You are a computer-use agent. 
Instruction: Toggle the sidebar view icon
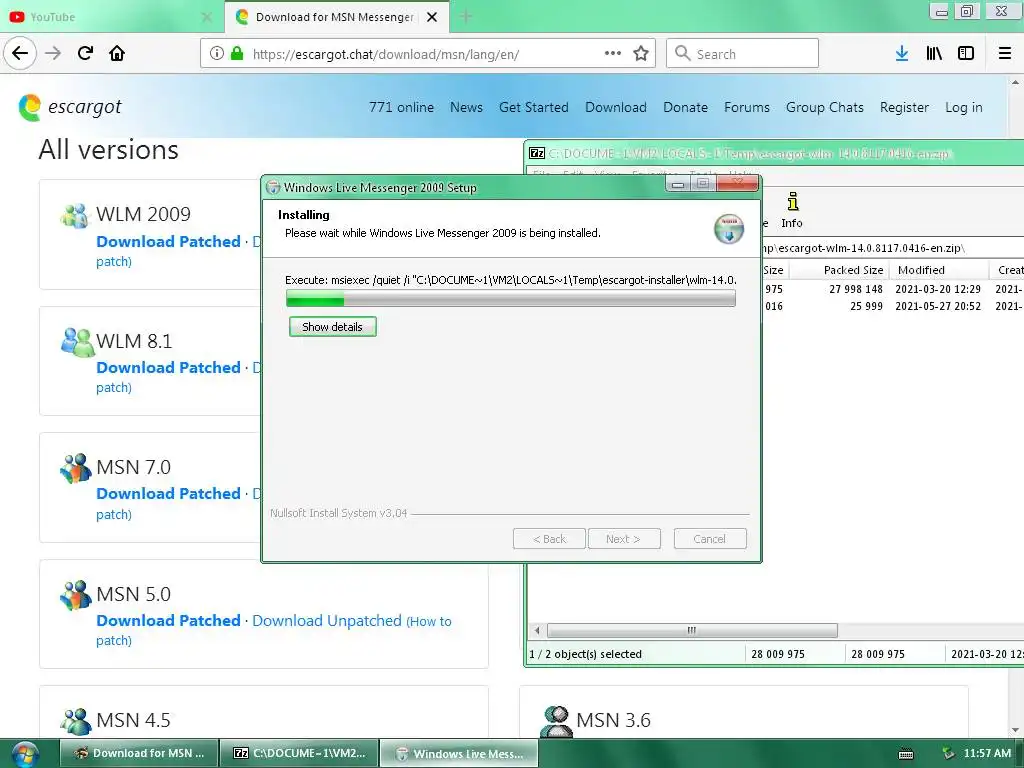966,53
